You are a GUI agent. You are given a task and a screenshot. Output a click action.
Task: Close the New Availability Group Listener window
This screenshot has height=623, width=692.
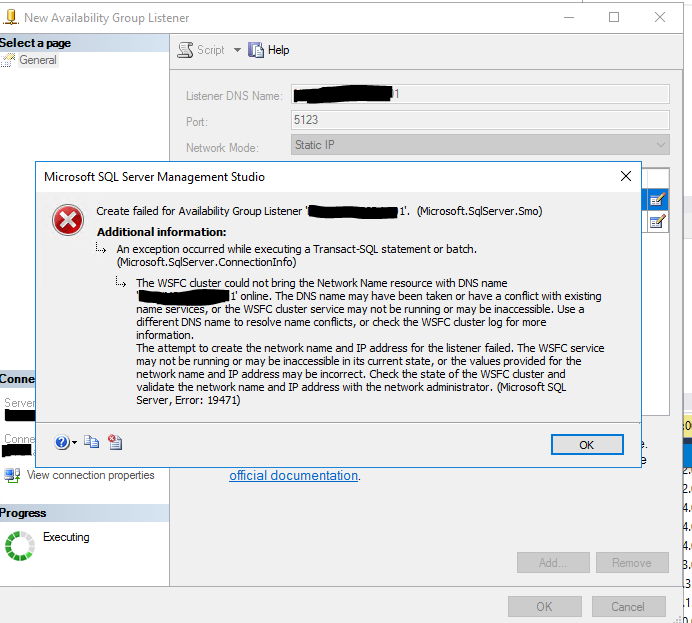[x=660, y=17]
